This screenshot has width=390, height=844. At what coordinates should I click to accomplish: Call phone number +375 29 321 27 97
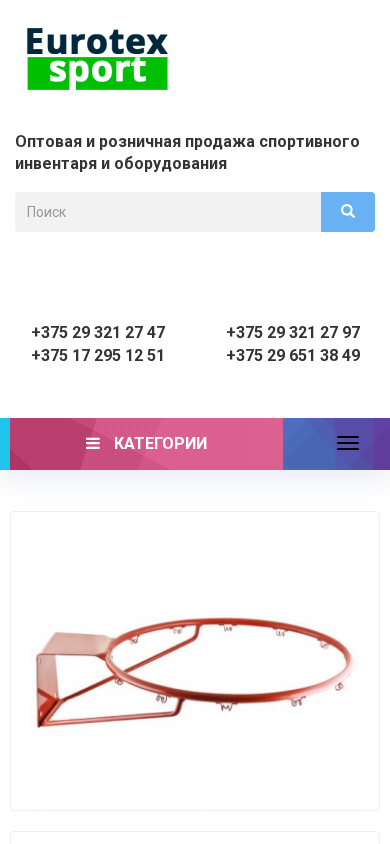(x=293, y=332)
